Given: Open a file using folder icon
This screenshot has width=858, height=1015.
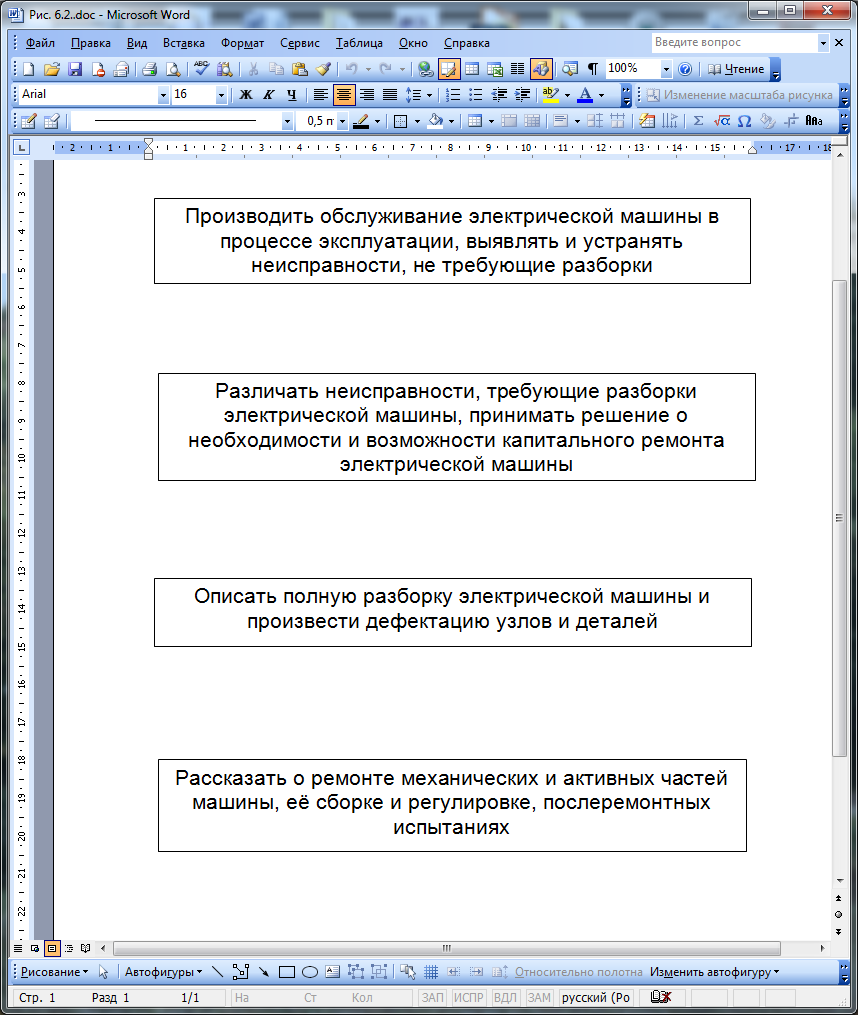Looking at the screenshot, I should (52, 69).
